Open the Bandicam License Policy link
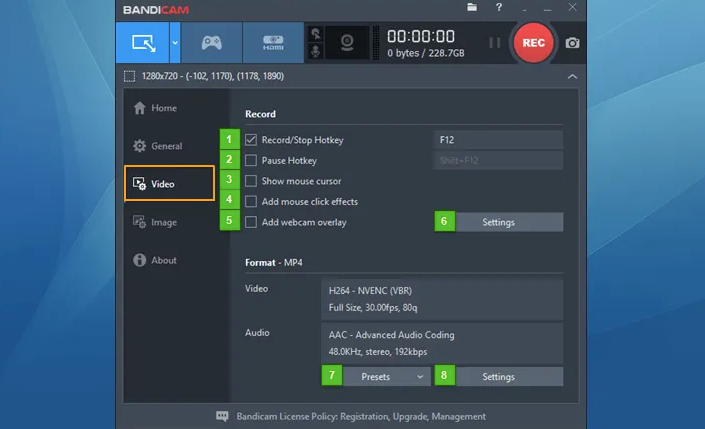The height and width of the screenshot is (429, 705). click(x=361, y=416)
